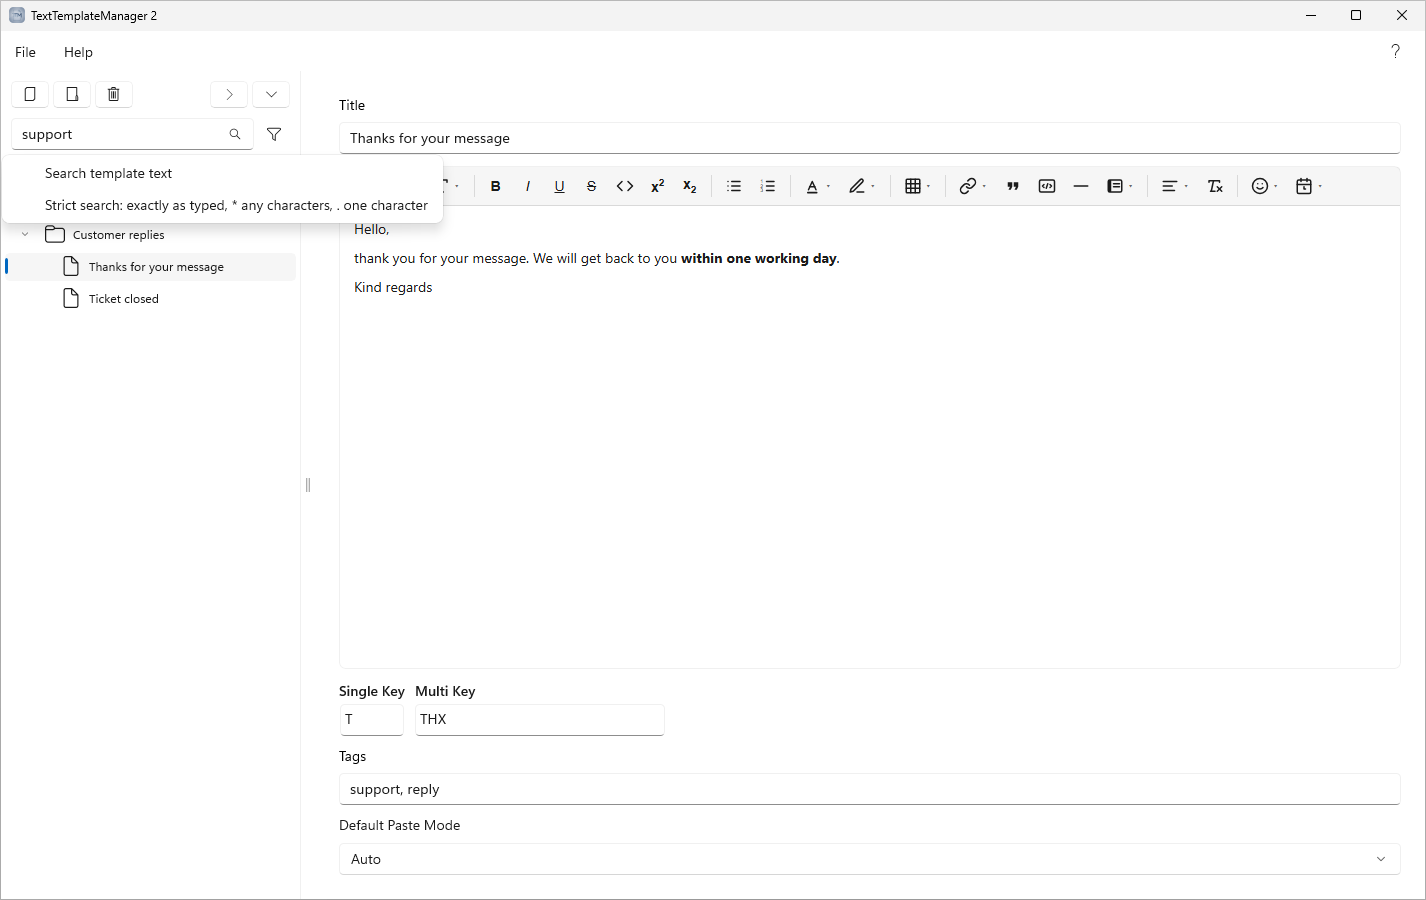1426x900 pixels.
Task: Open the date insert calendar button
Action: 1308,186
